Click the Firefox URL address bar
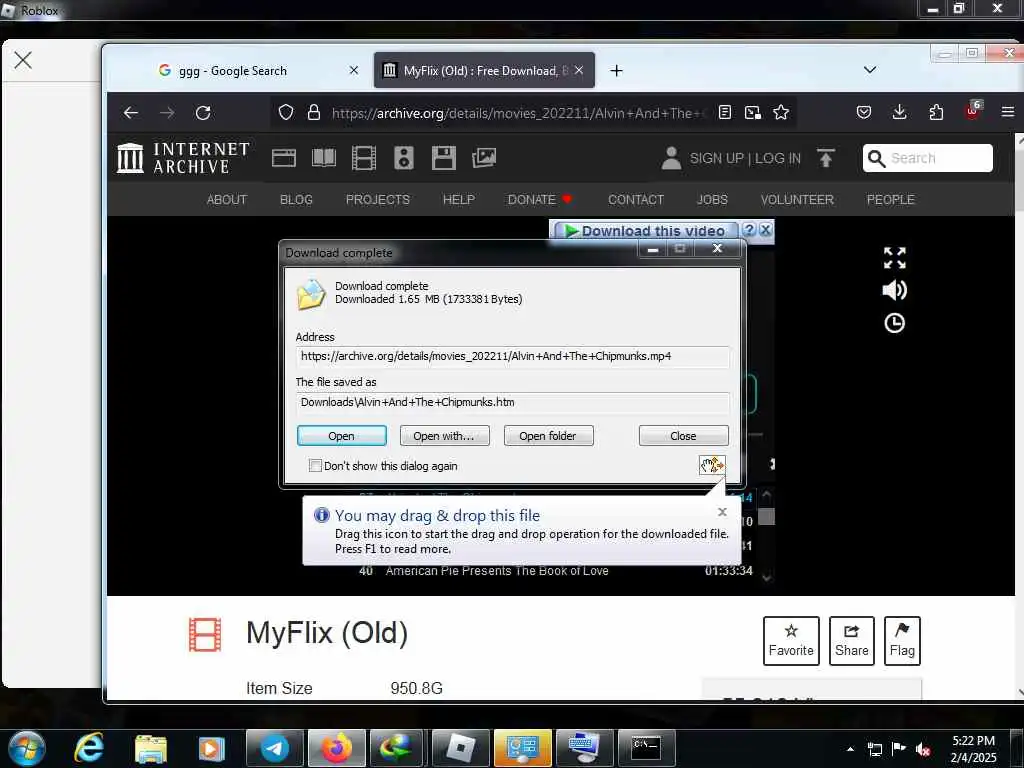Image resolution: width=1024 pixels, height=768 pixels. click(x=516, y=113)
